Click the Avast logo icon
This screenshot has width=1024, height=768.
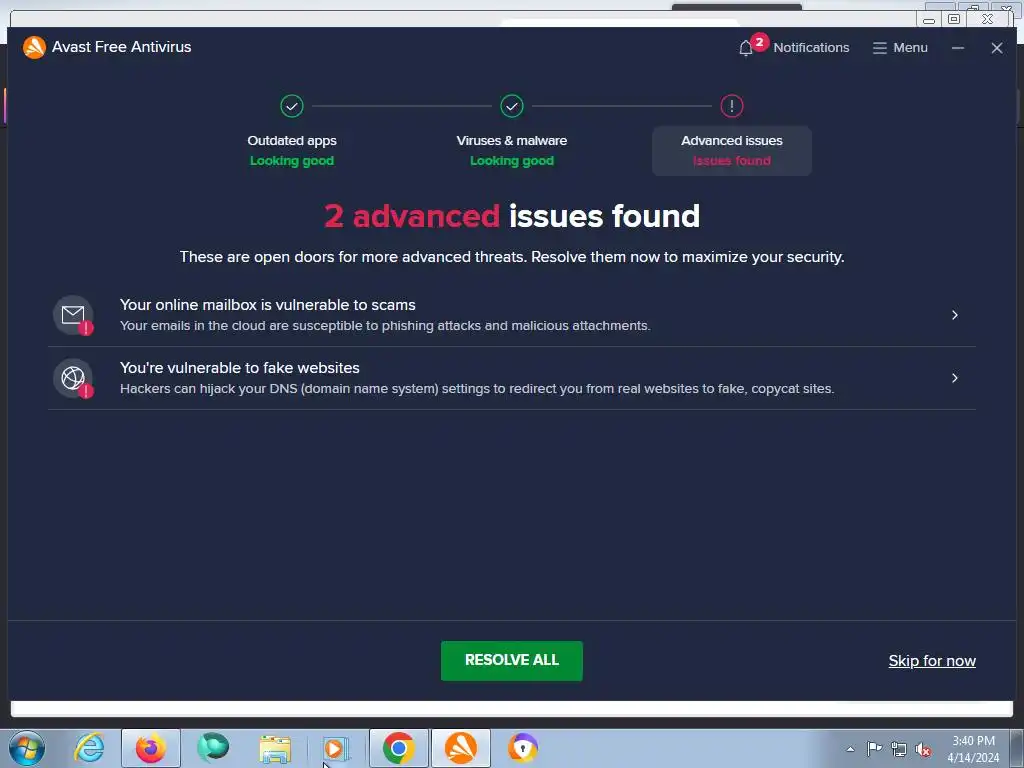tap(34, 47)
